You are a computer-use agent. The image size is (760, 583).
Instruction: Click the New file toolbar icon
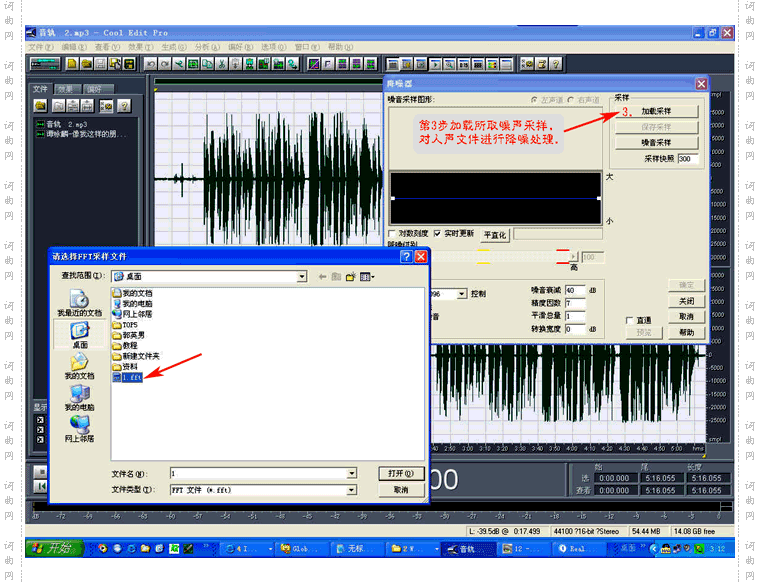[x=72, y=64]
